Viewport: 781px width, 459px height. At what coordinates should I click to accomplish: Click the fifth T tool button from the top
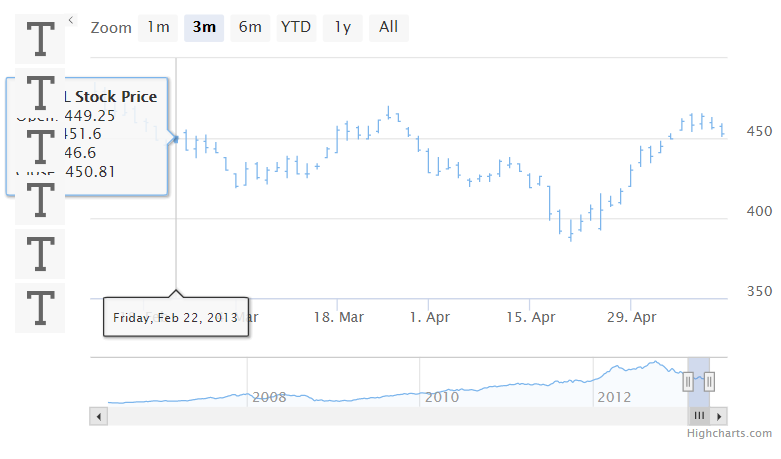point(40,254)
